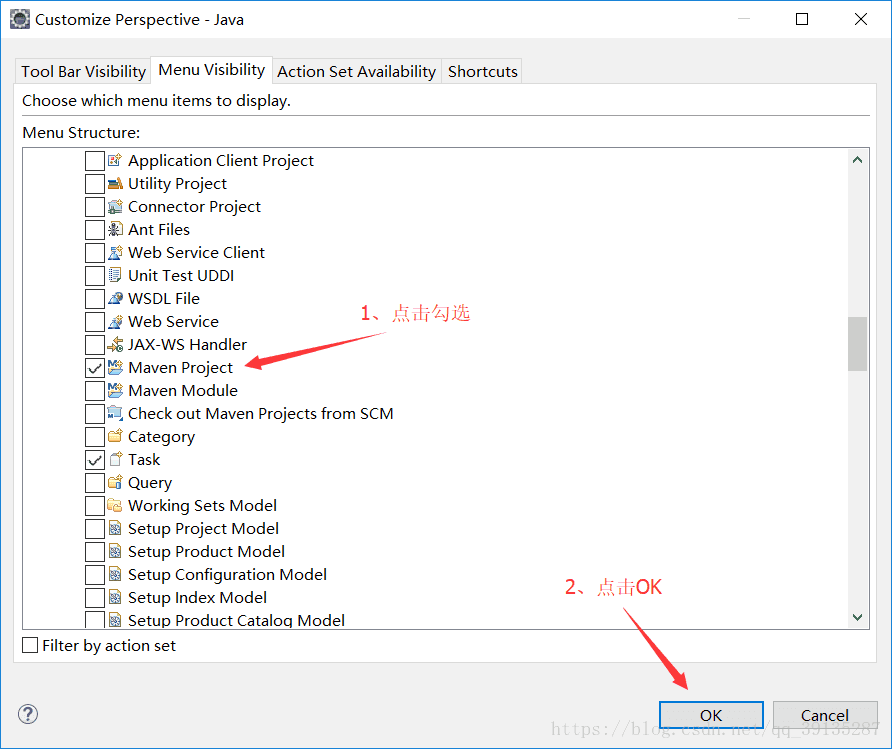892x749 pixels.
Task: Toggle Filter by action set checkbox
Action: [x=30, y=645]
